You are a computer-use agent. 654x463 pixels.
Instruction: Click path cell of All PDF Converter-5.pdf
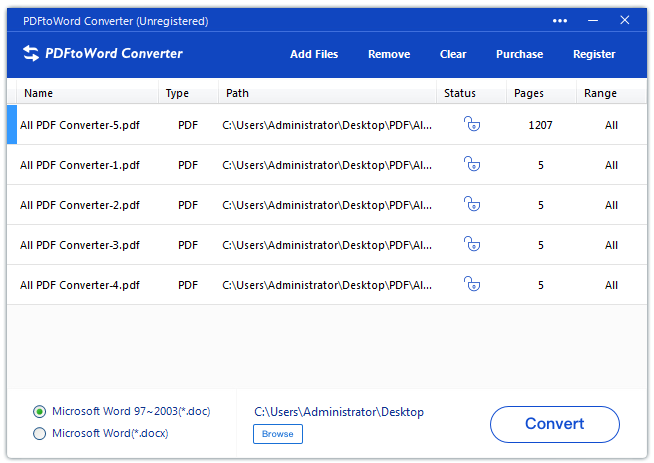(327, 125)
